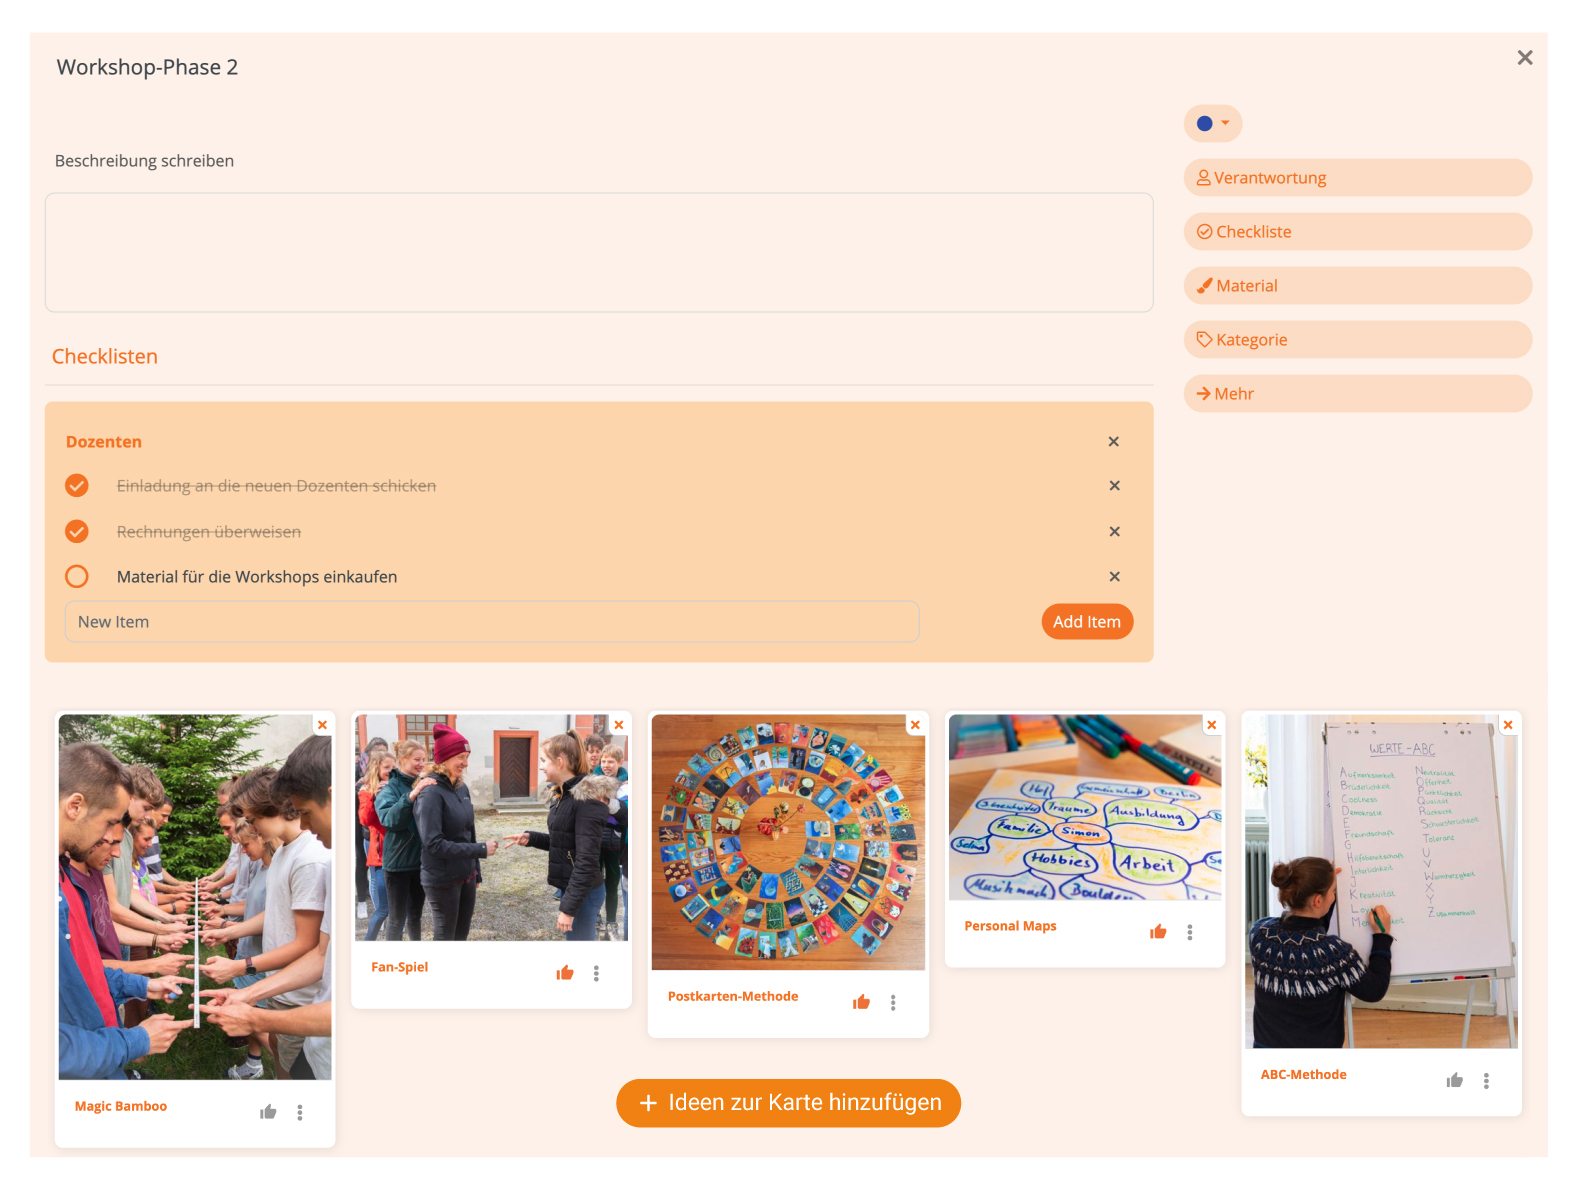
Task: Delete the Dozenten checklist
Action: point(1113,441)
